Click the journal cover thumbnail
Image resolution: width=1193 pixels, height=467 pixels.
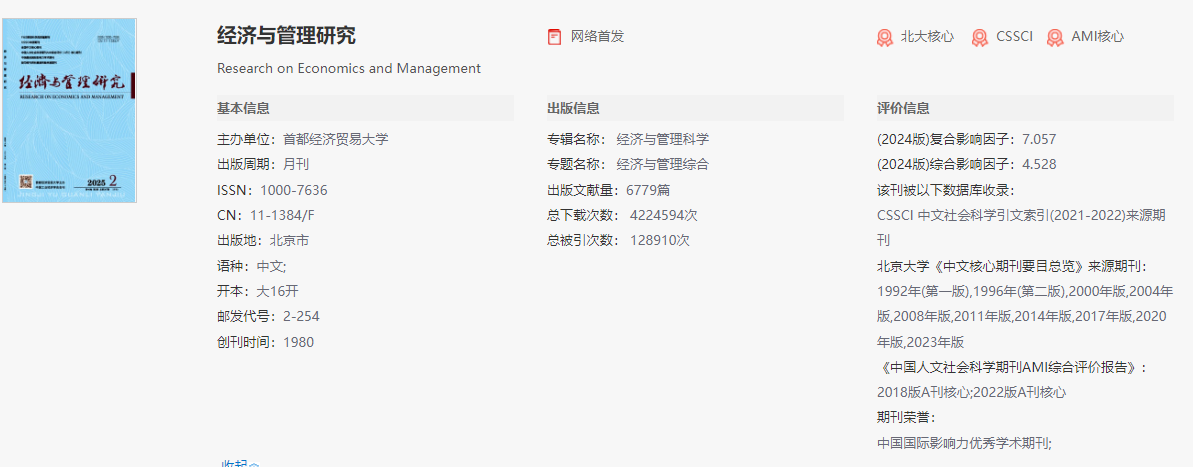coord(69,111)
